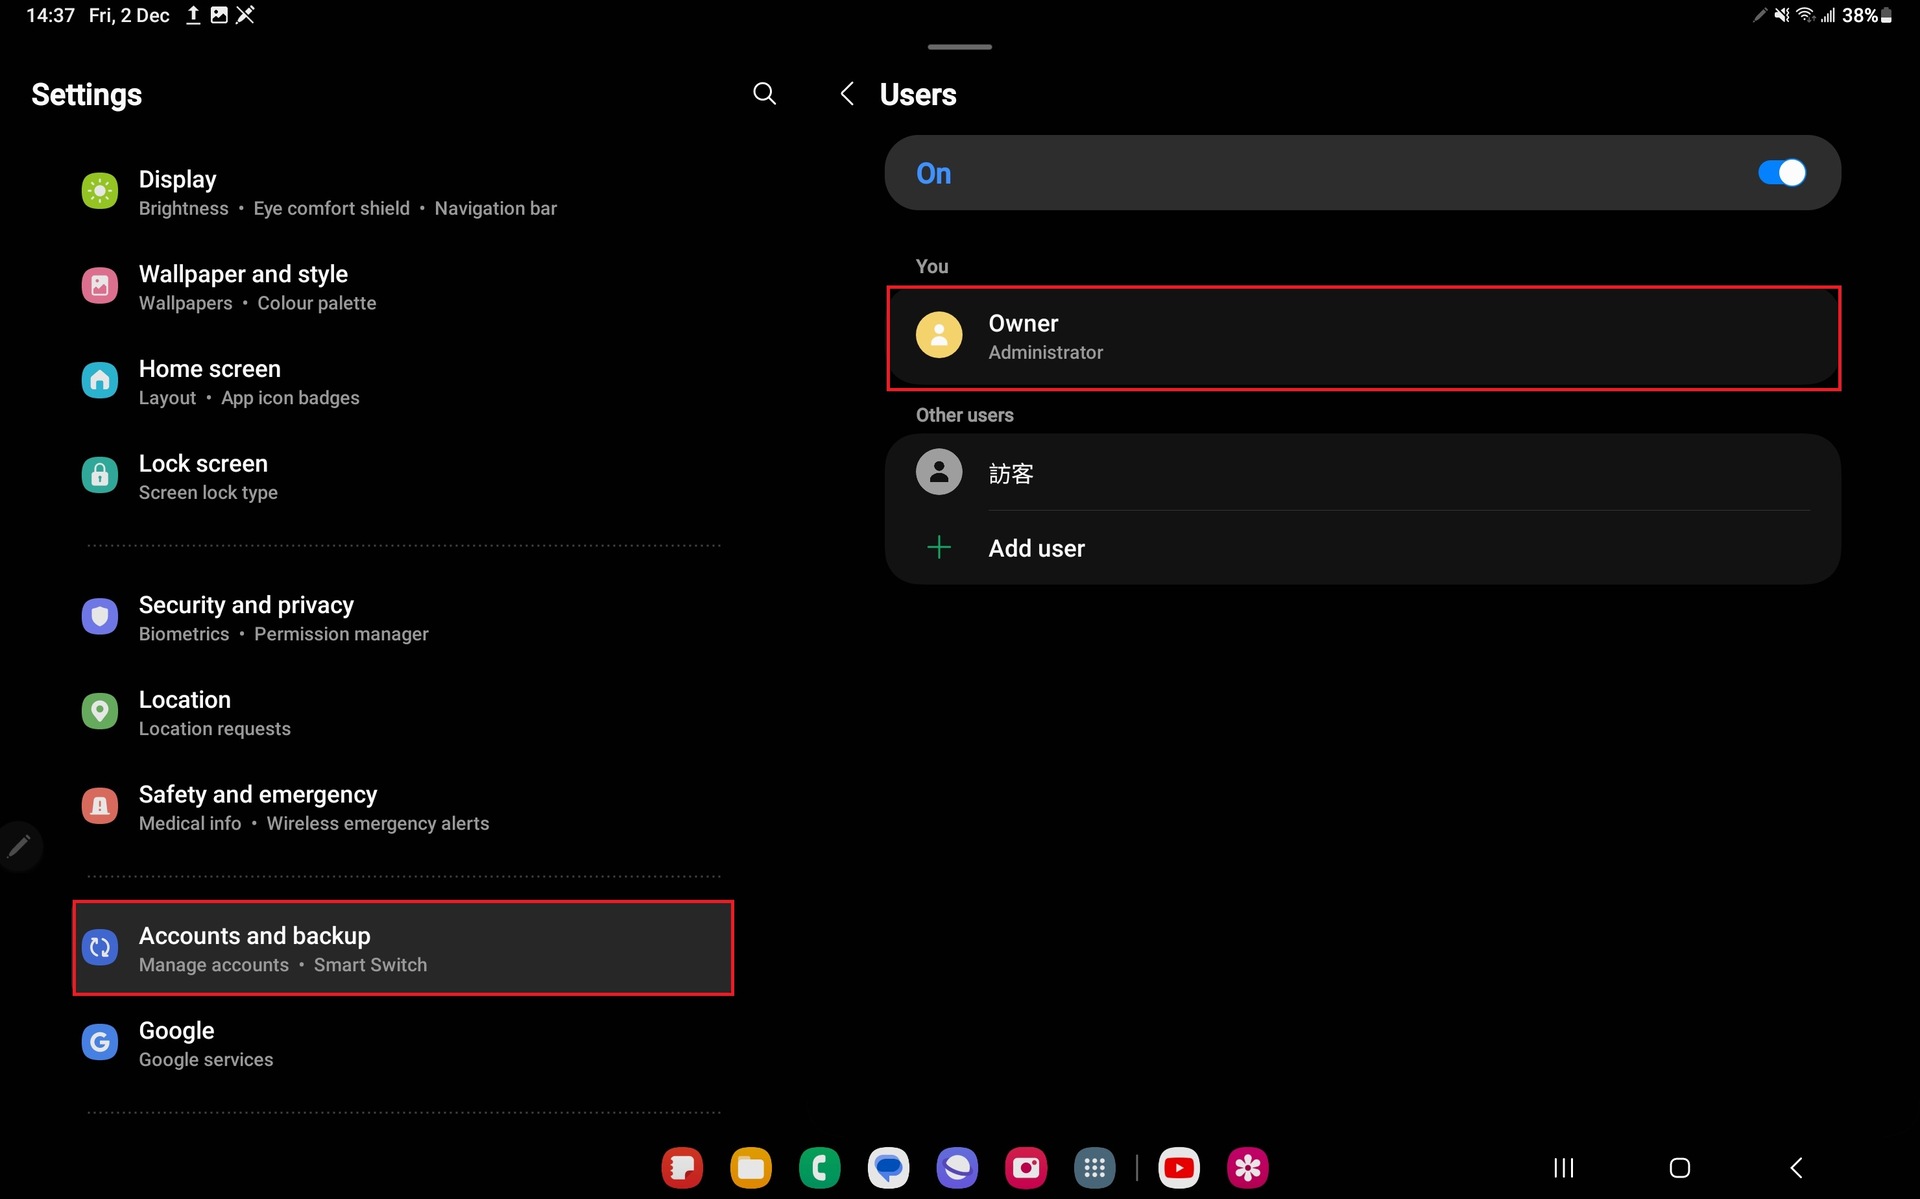Open the Settings search icon
Screen dimensions: 1920x1199
coord(764,94)
